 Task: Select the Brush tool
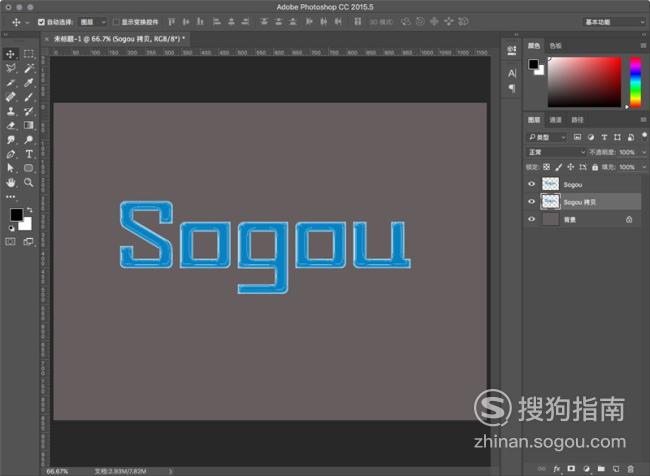click(x=29, y=97)
